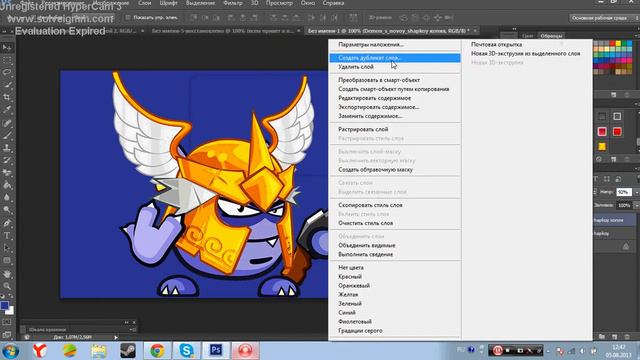The height and width of the screenshot is (360, 640).
Task: Select the Move tool
Action: coord(7,47)
